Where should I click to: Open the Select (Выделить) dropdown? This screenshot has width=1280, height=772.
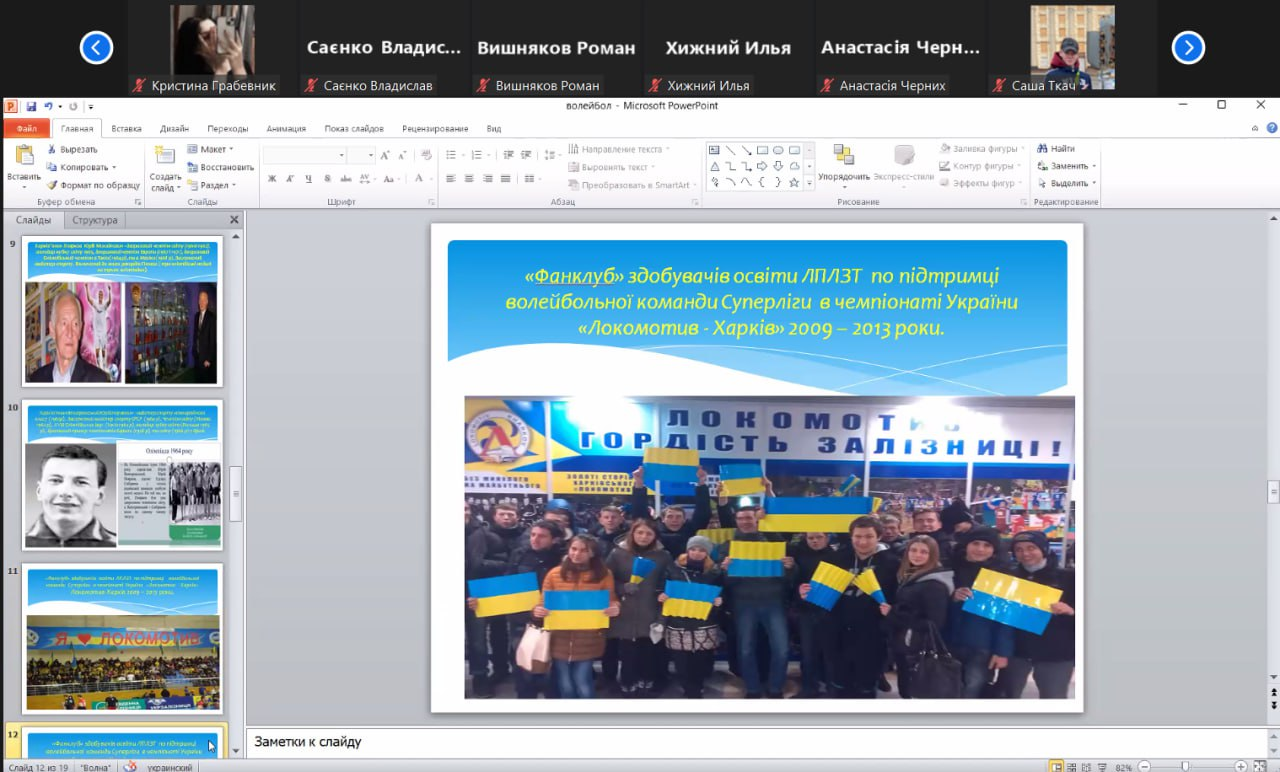[x=1066, y=183]
